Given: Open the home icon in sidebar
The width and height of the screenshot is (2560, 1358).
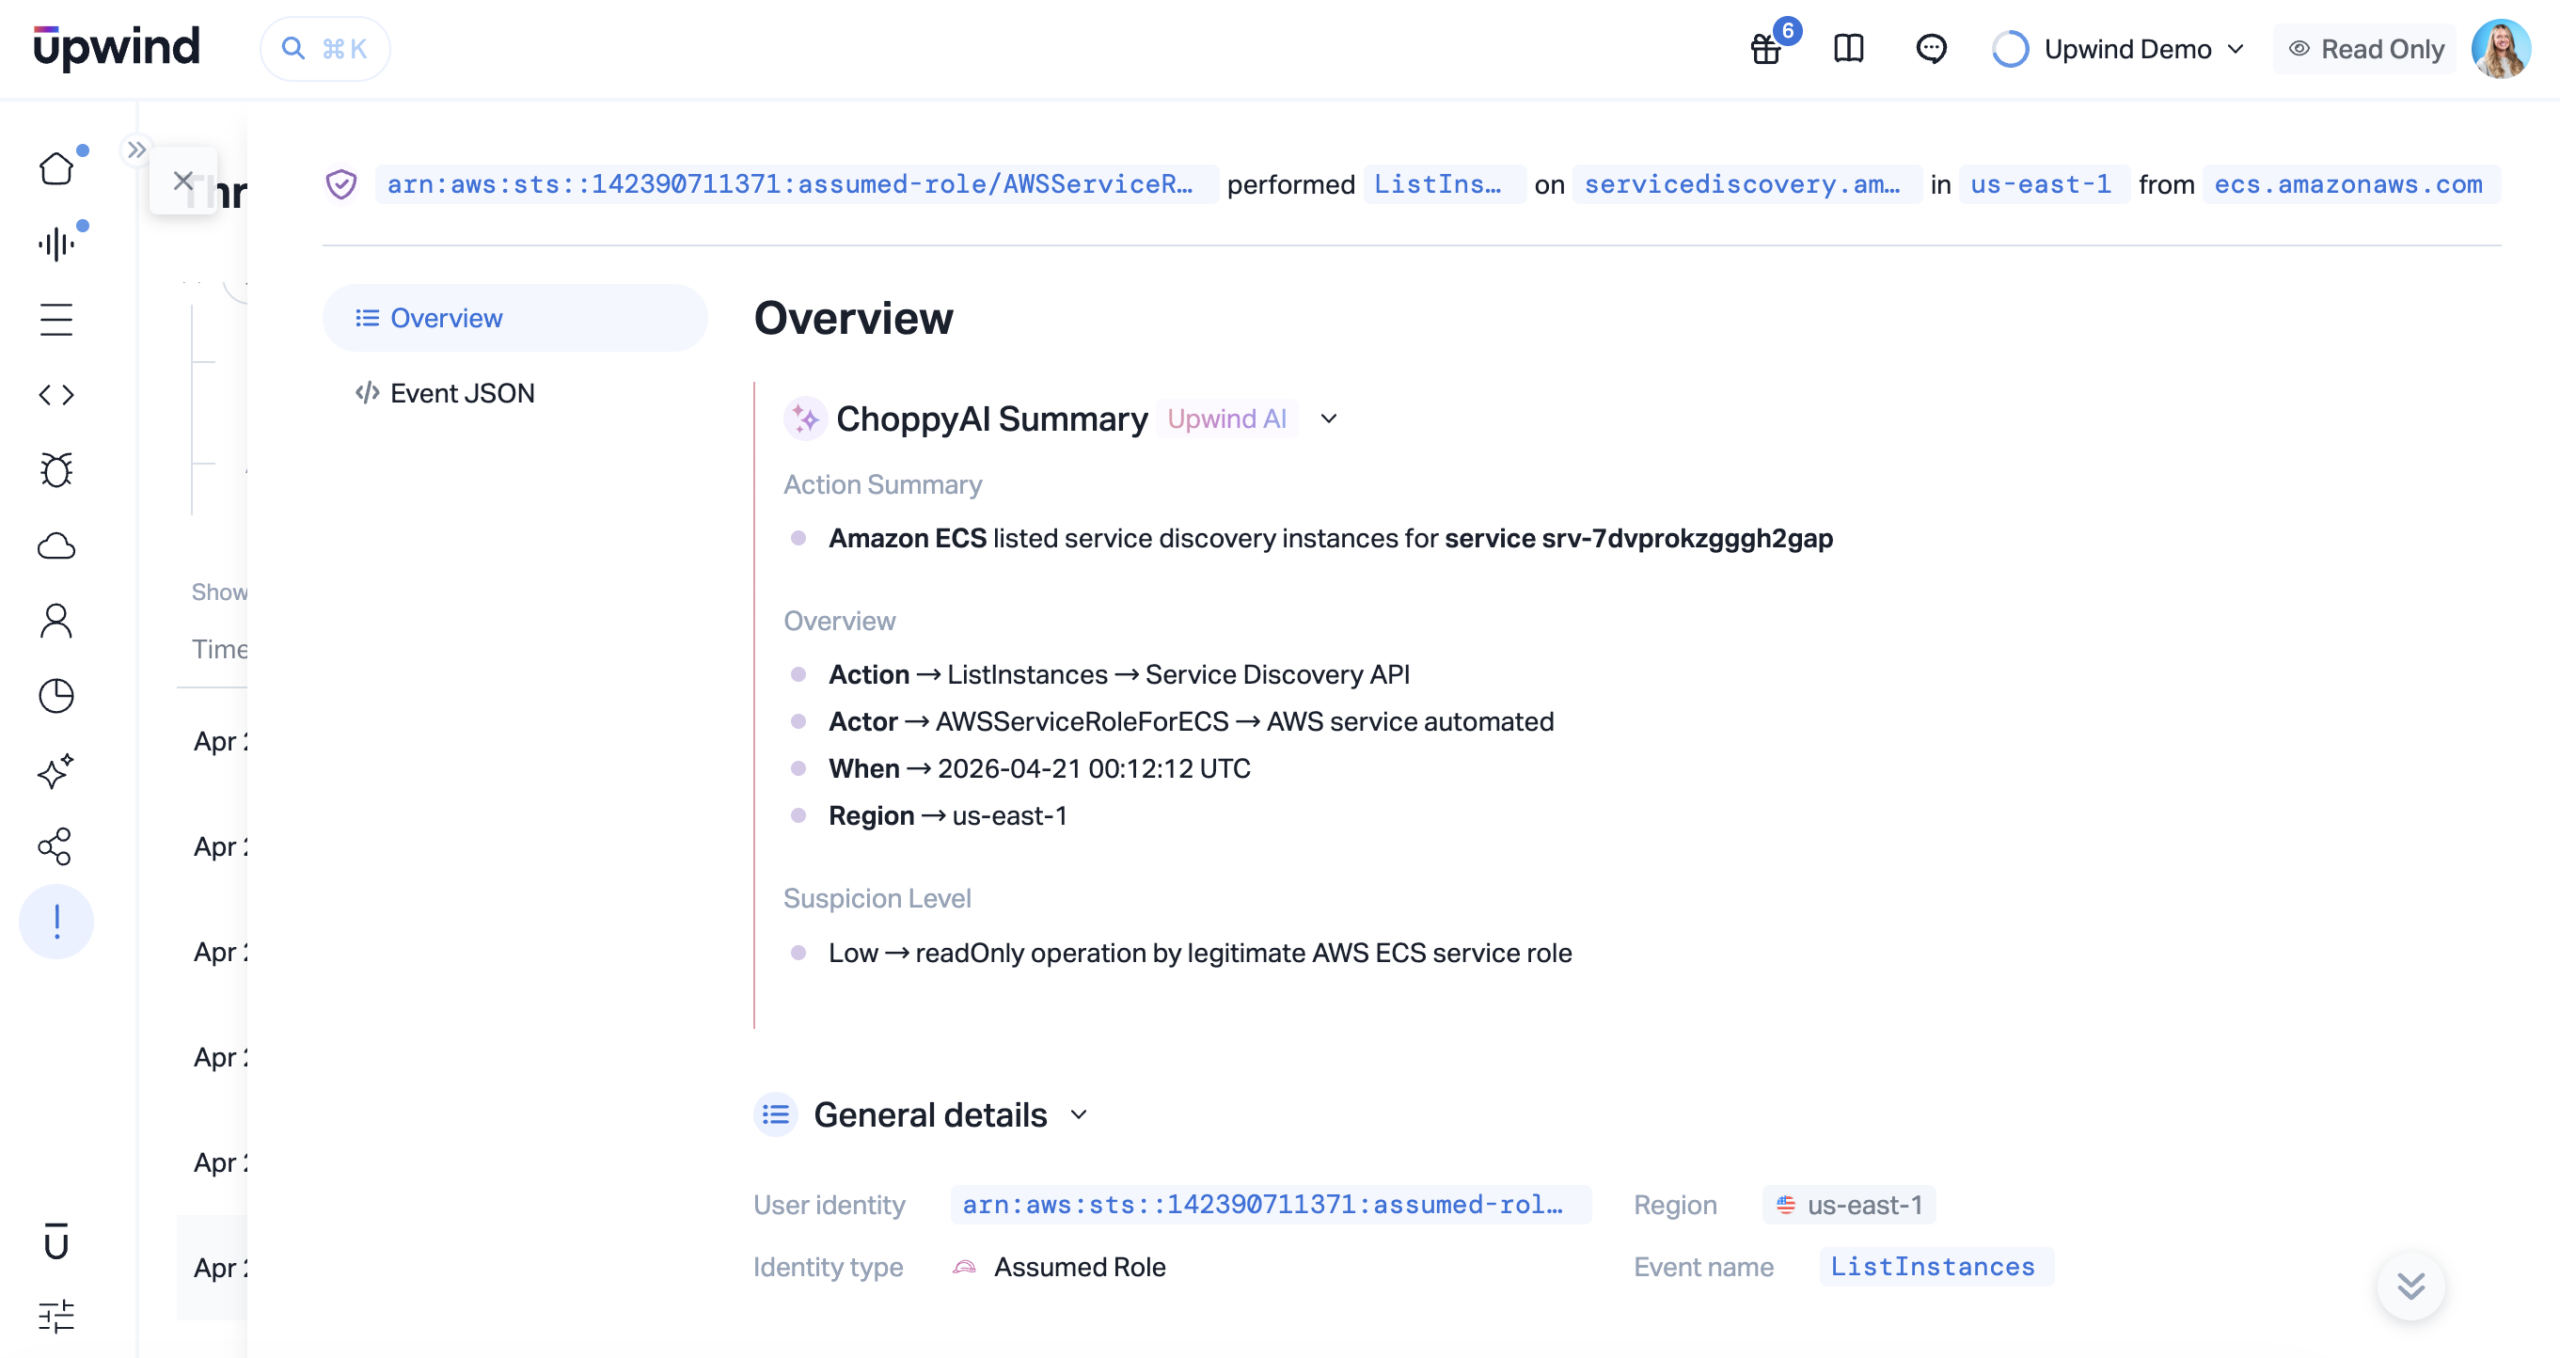Looking at the screenshot, I should coord(57,168).
